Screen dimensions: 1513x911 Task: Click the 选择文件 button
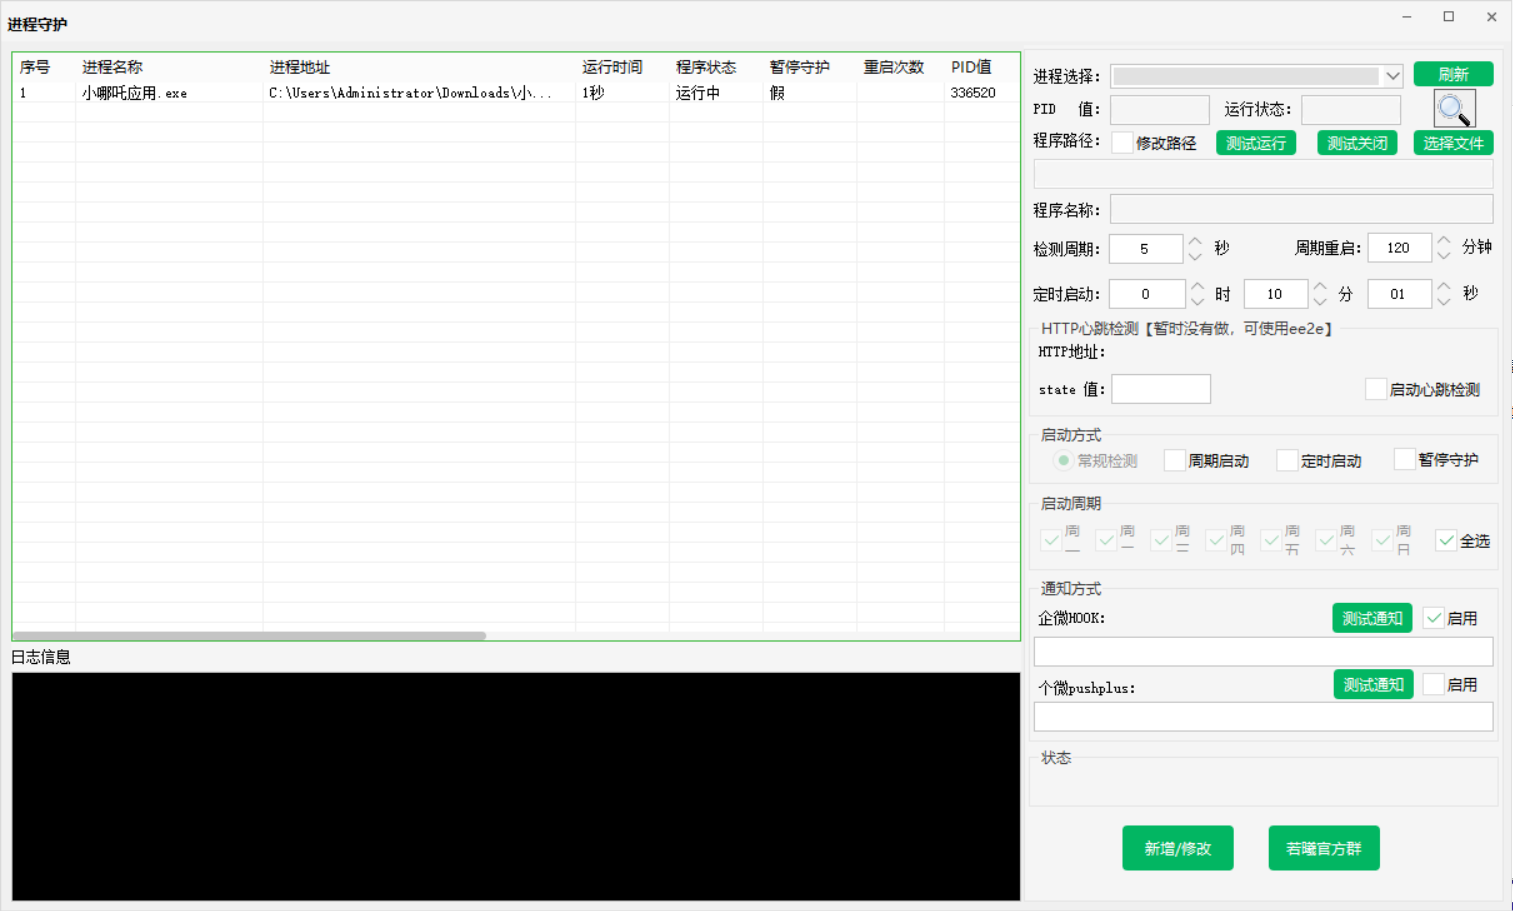tap(1453, 143)
